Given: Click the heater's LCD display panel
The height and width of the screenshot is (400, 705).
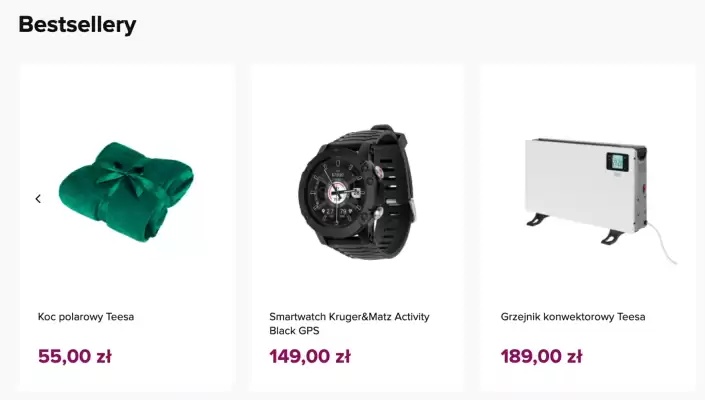Looking at the screenshot, I should pos(617,162).
